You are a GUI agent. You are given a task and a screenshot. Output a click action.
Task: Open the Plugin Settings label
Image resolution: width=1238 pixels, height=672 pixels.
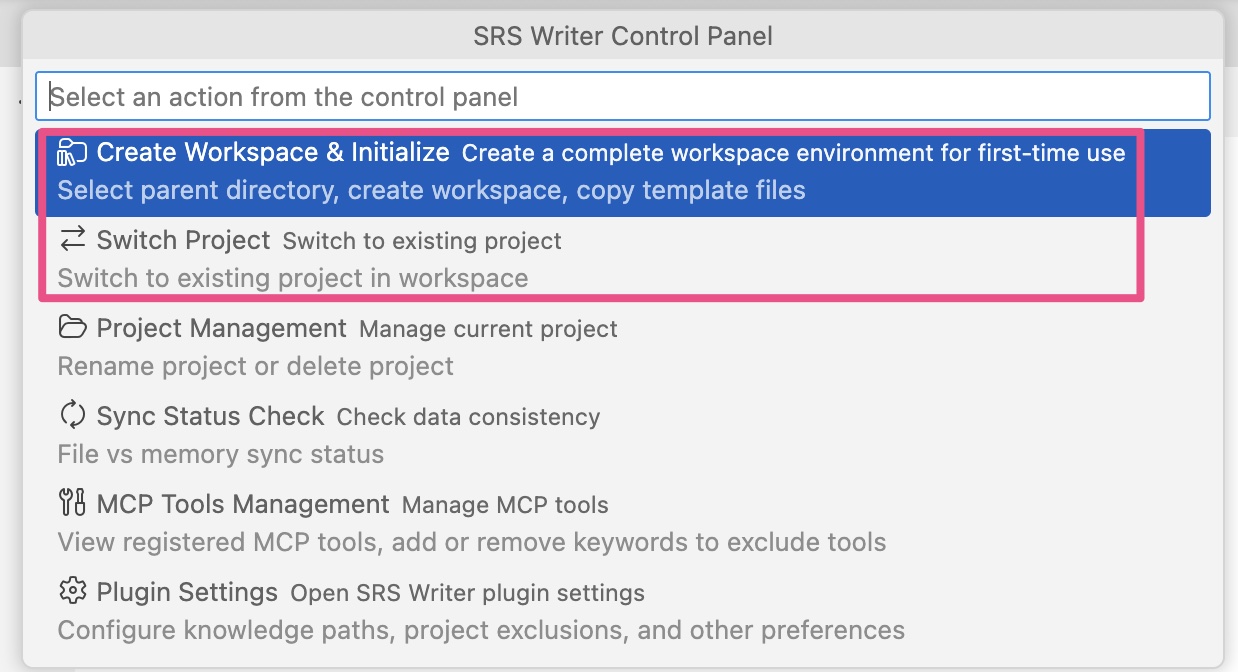tap(187, 593)
